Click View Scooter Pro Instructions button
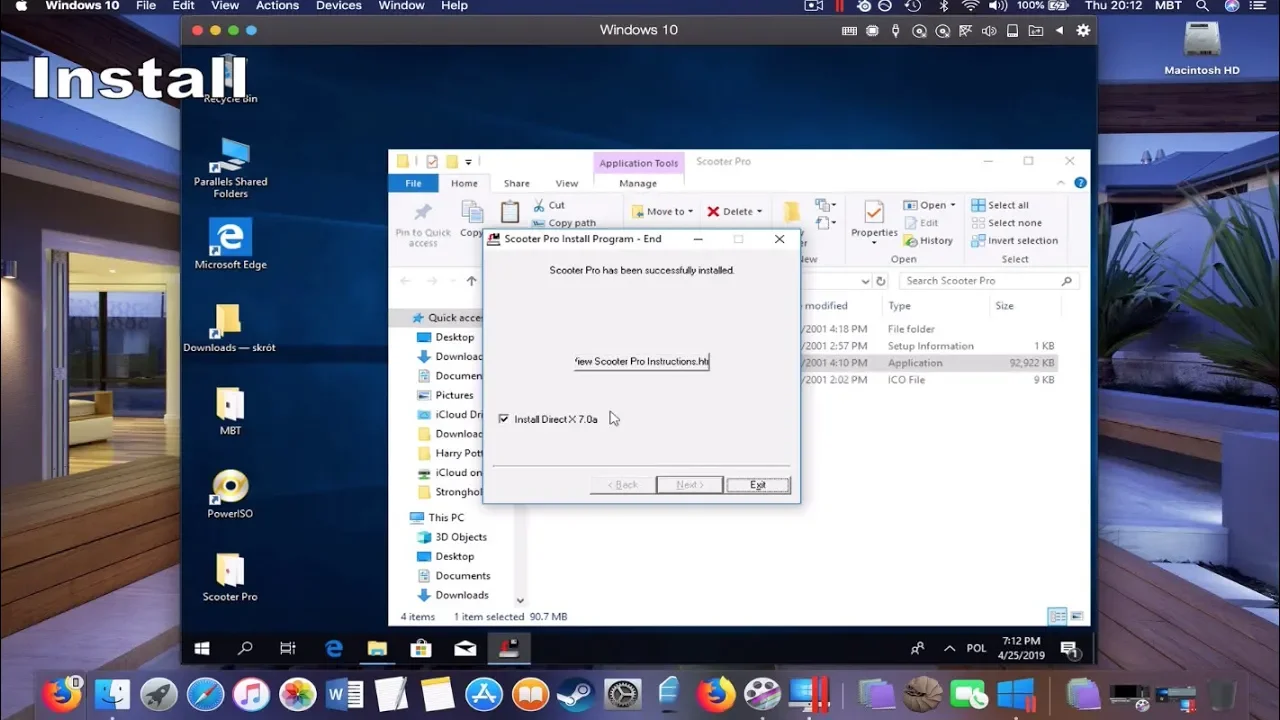The height and width of the screenshot is (720, 1280). coord(642,361)
